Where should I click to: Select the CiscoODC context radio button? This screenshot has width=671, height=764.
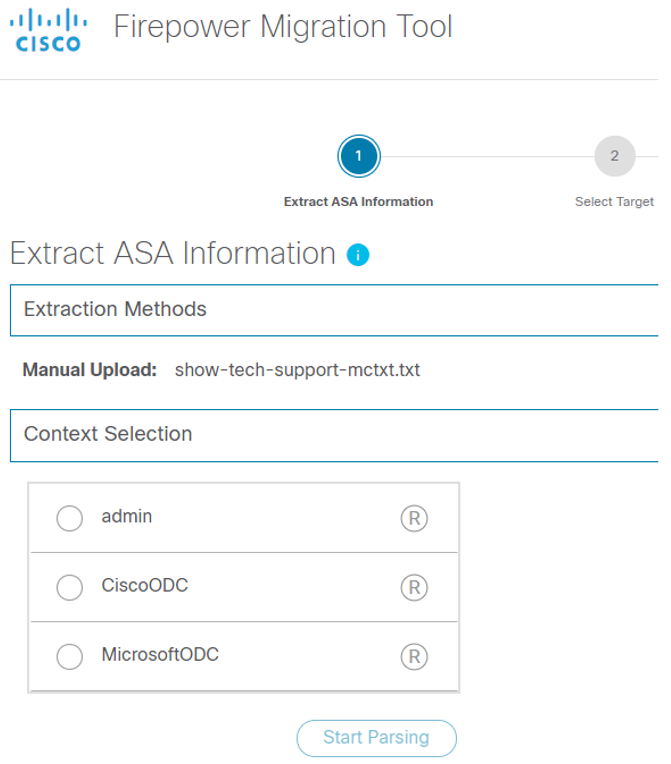(69, 587)
